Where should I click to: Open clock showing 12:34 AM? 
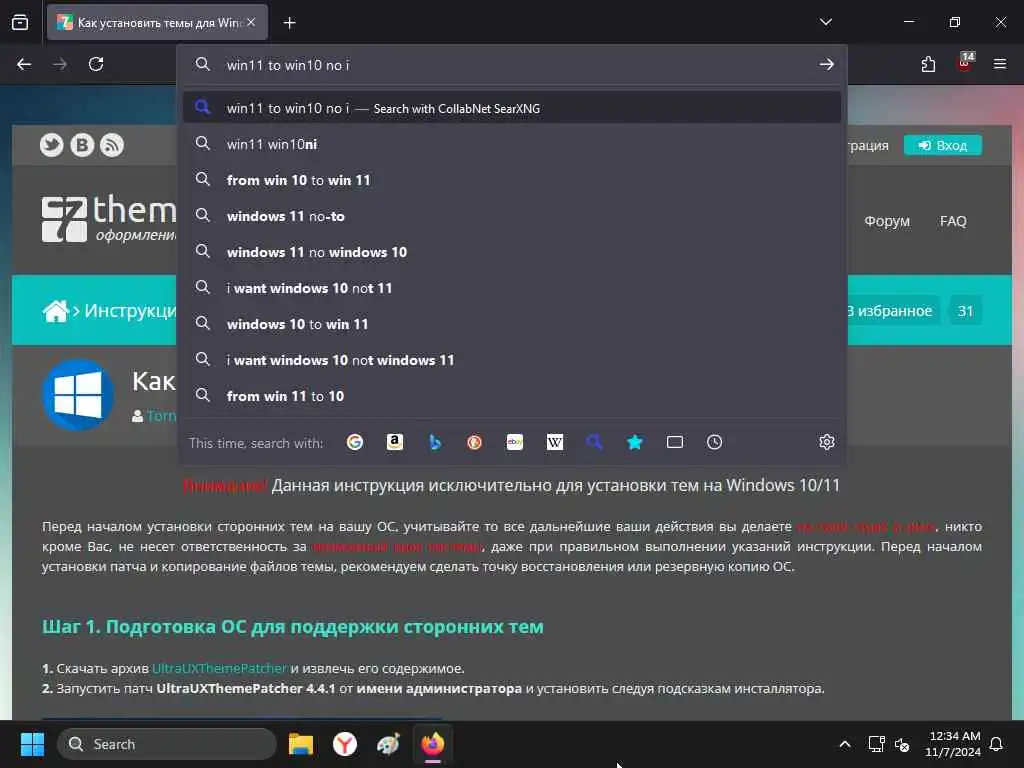click(953, 744)
